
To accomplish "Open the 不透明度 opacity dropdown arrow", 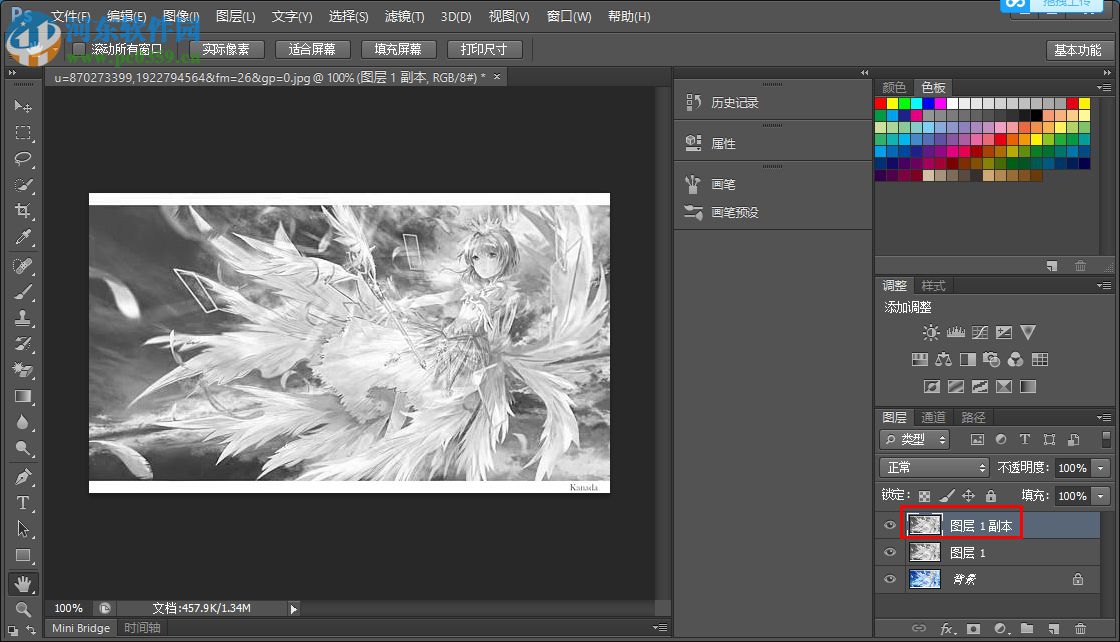I will 1101,468.
